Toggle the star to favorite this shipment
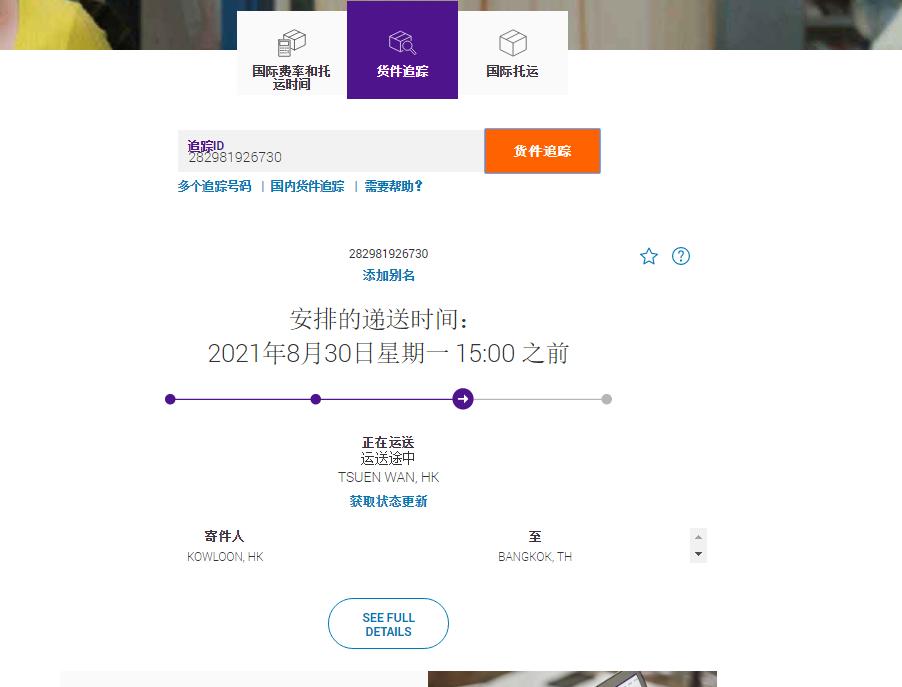The height and width of the screenshot is (687, 902). point(649,256)
